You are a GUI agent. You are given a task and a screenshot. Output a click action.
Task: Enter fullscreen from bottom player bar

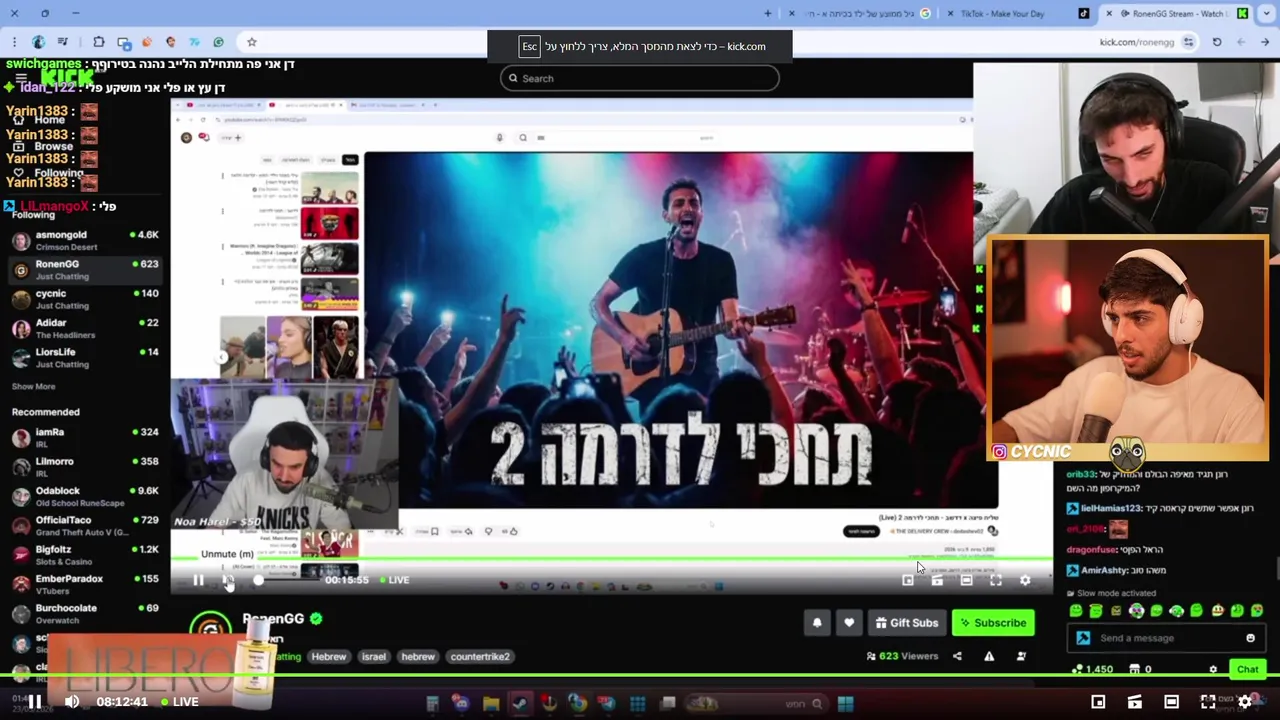click(1208, 702)
